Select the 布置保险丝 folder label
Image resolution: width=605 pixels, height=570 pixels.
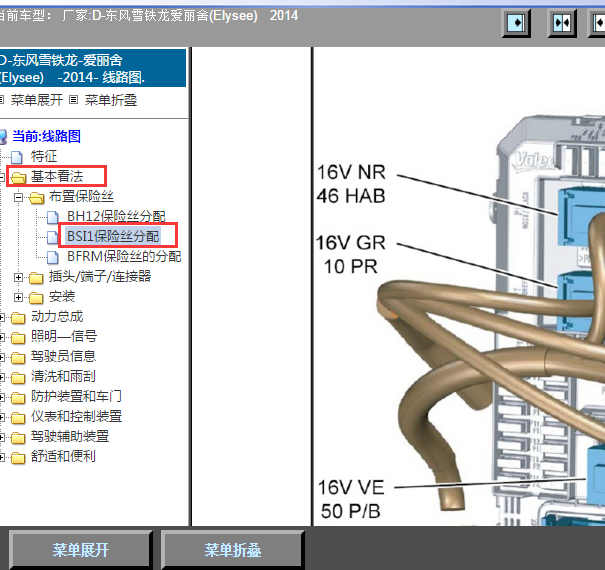81,196
